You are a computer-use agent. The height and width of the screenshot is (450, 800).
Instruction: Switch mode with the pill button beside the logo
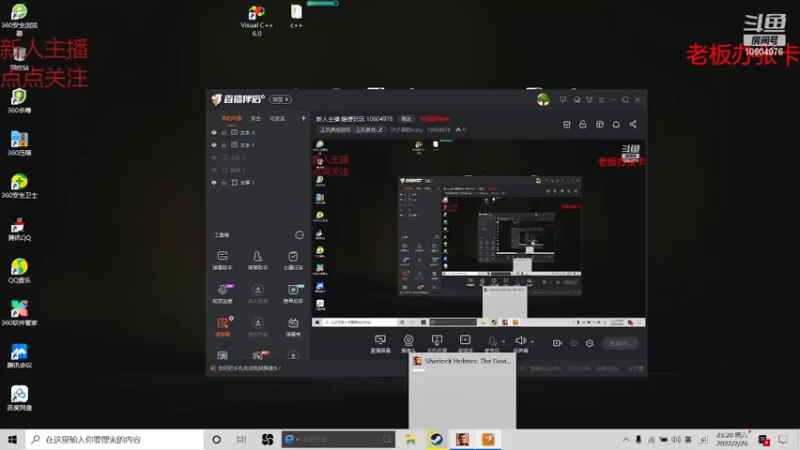[x=280, y=99]
